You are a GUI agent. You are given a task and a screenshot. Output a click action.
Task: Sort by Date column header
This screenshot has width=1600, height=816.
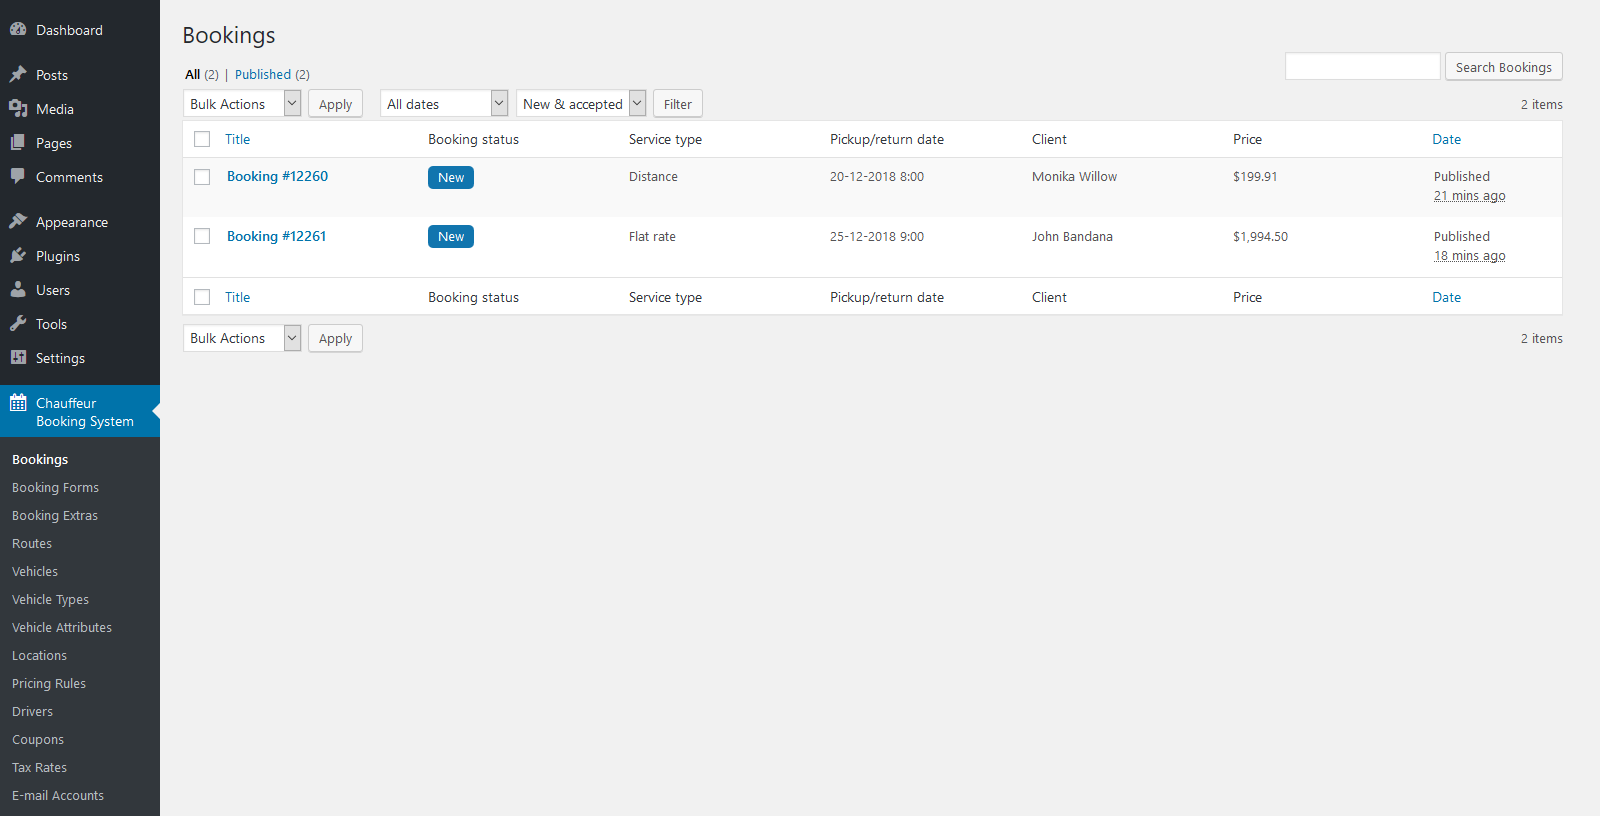[x=1446, y=139]
